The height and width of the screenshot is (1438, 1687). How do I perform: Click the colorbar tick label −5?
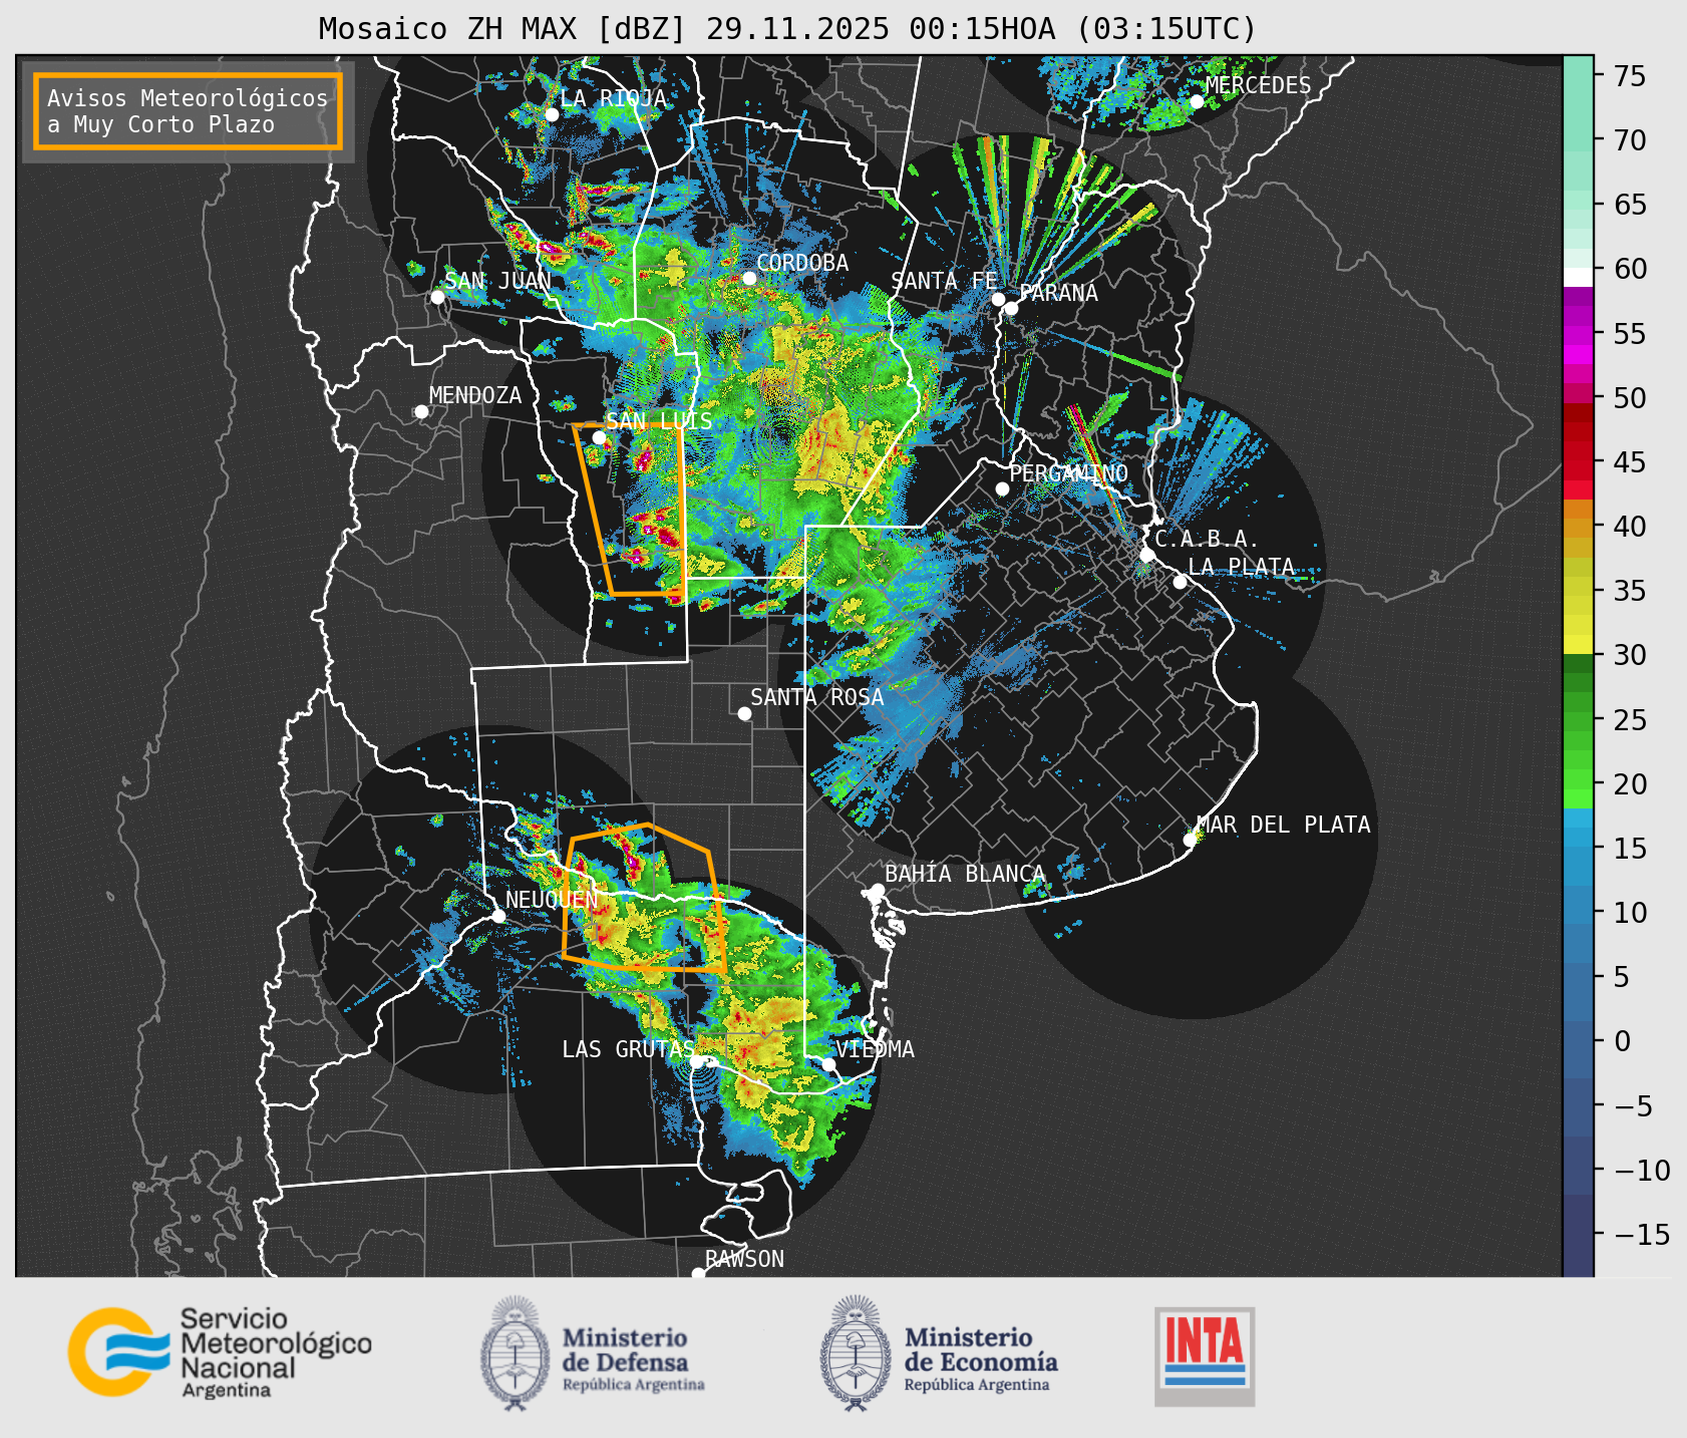pos(1634,1105)
